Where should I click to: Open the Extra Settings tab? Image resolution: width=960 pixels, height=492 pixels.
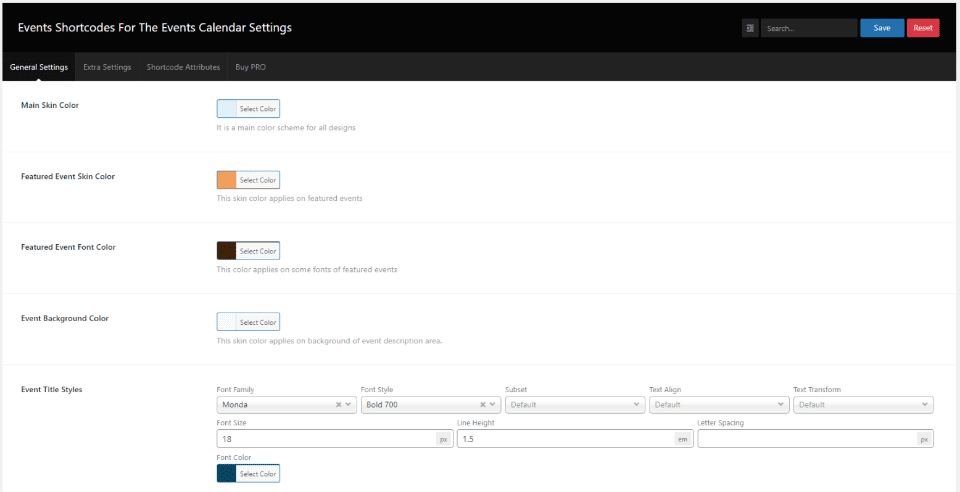(x=107, y=67)
